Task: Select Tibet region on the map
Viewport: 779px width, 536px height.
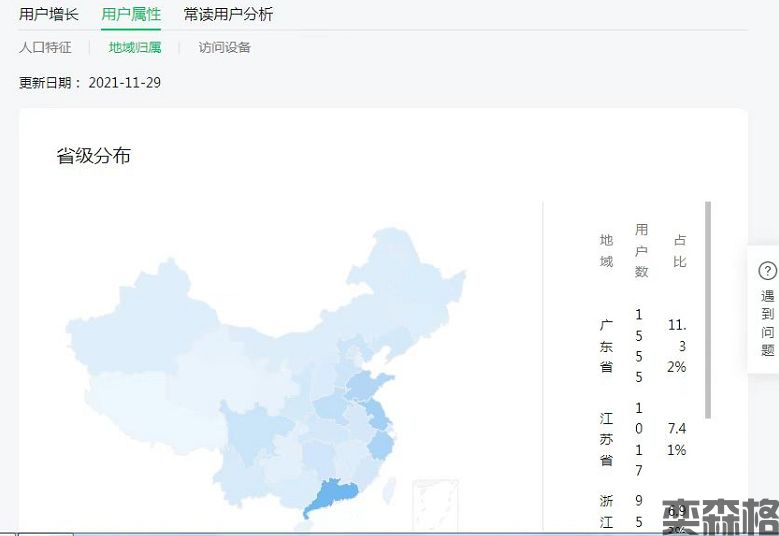Action: click(x=130, y=400)
